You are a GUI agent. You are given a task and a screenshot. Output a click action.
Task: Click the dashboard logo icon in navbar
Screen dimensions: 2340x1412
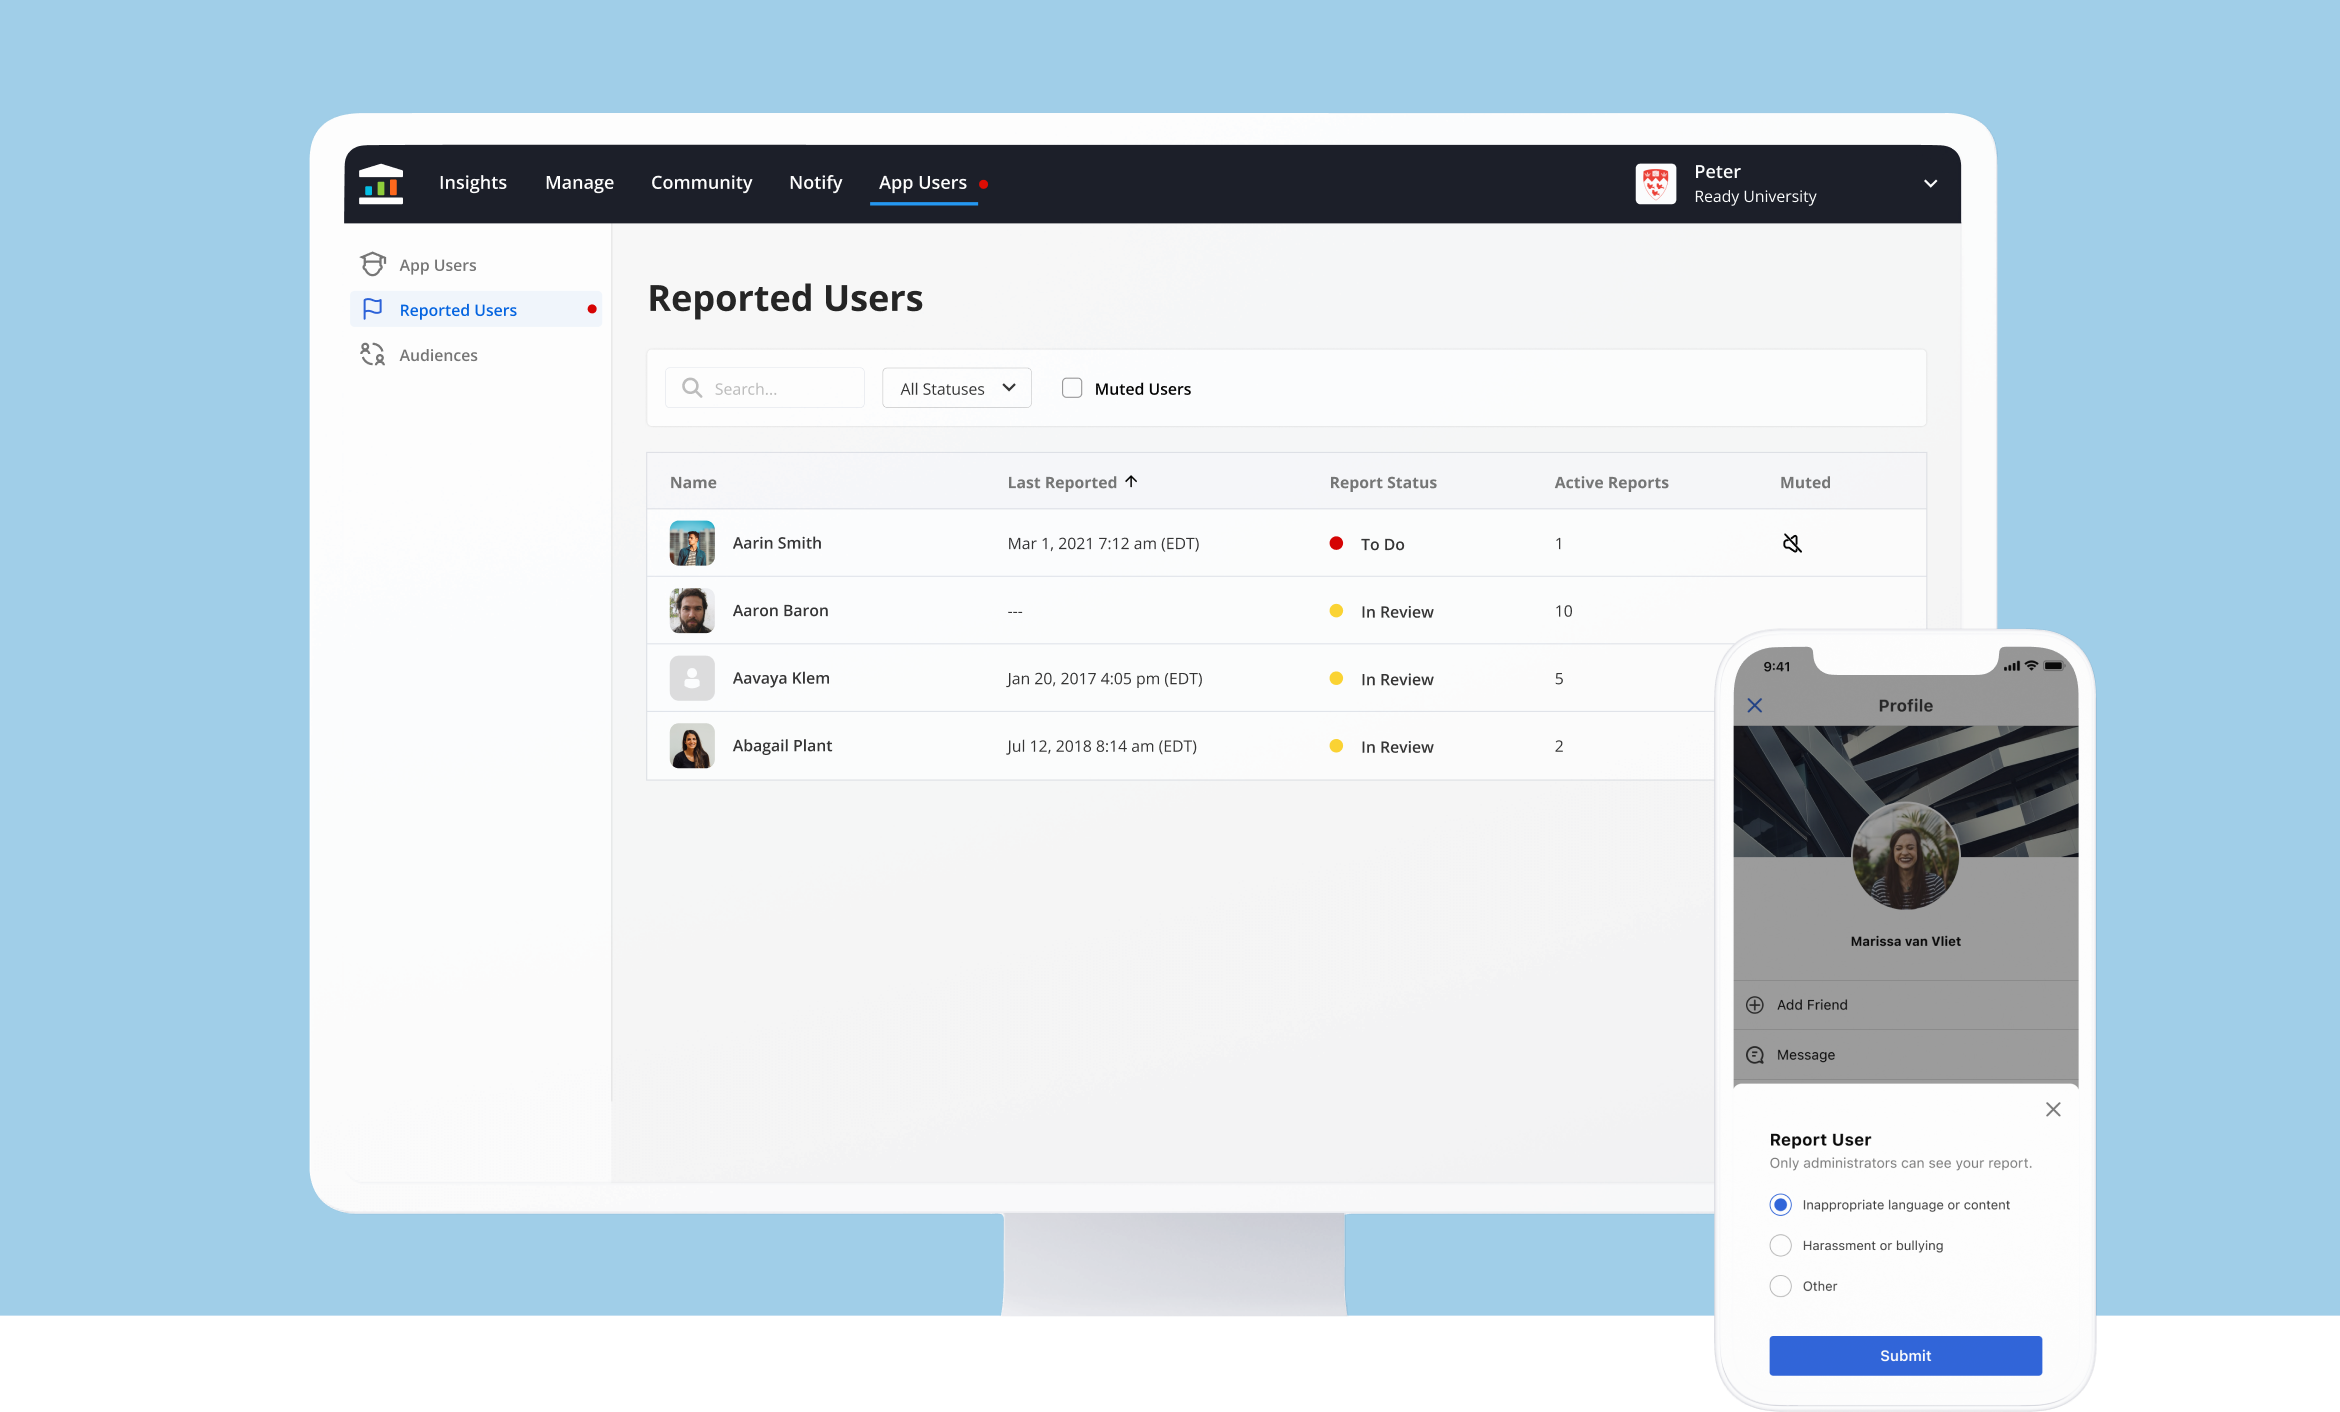[380, 184]
